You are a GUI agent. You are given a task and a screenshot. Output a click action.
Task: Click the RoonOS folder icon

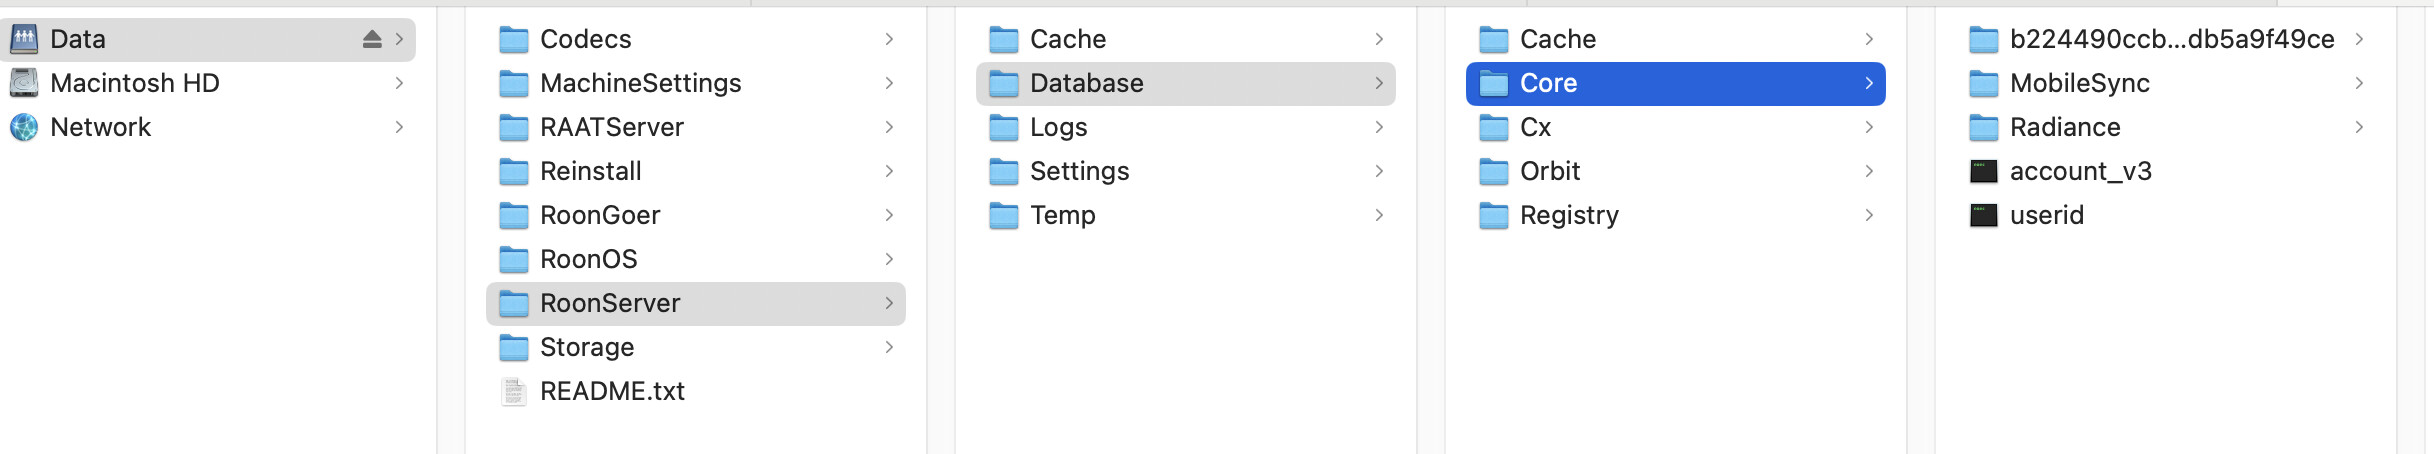pyautogui.click(x=513, y=259)
